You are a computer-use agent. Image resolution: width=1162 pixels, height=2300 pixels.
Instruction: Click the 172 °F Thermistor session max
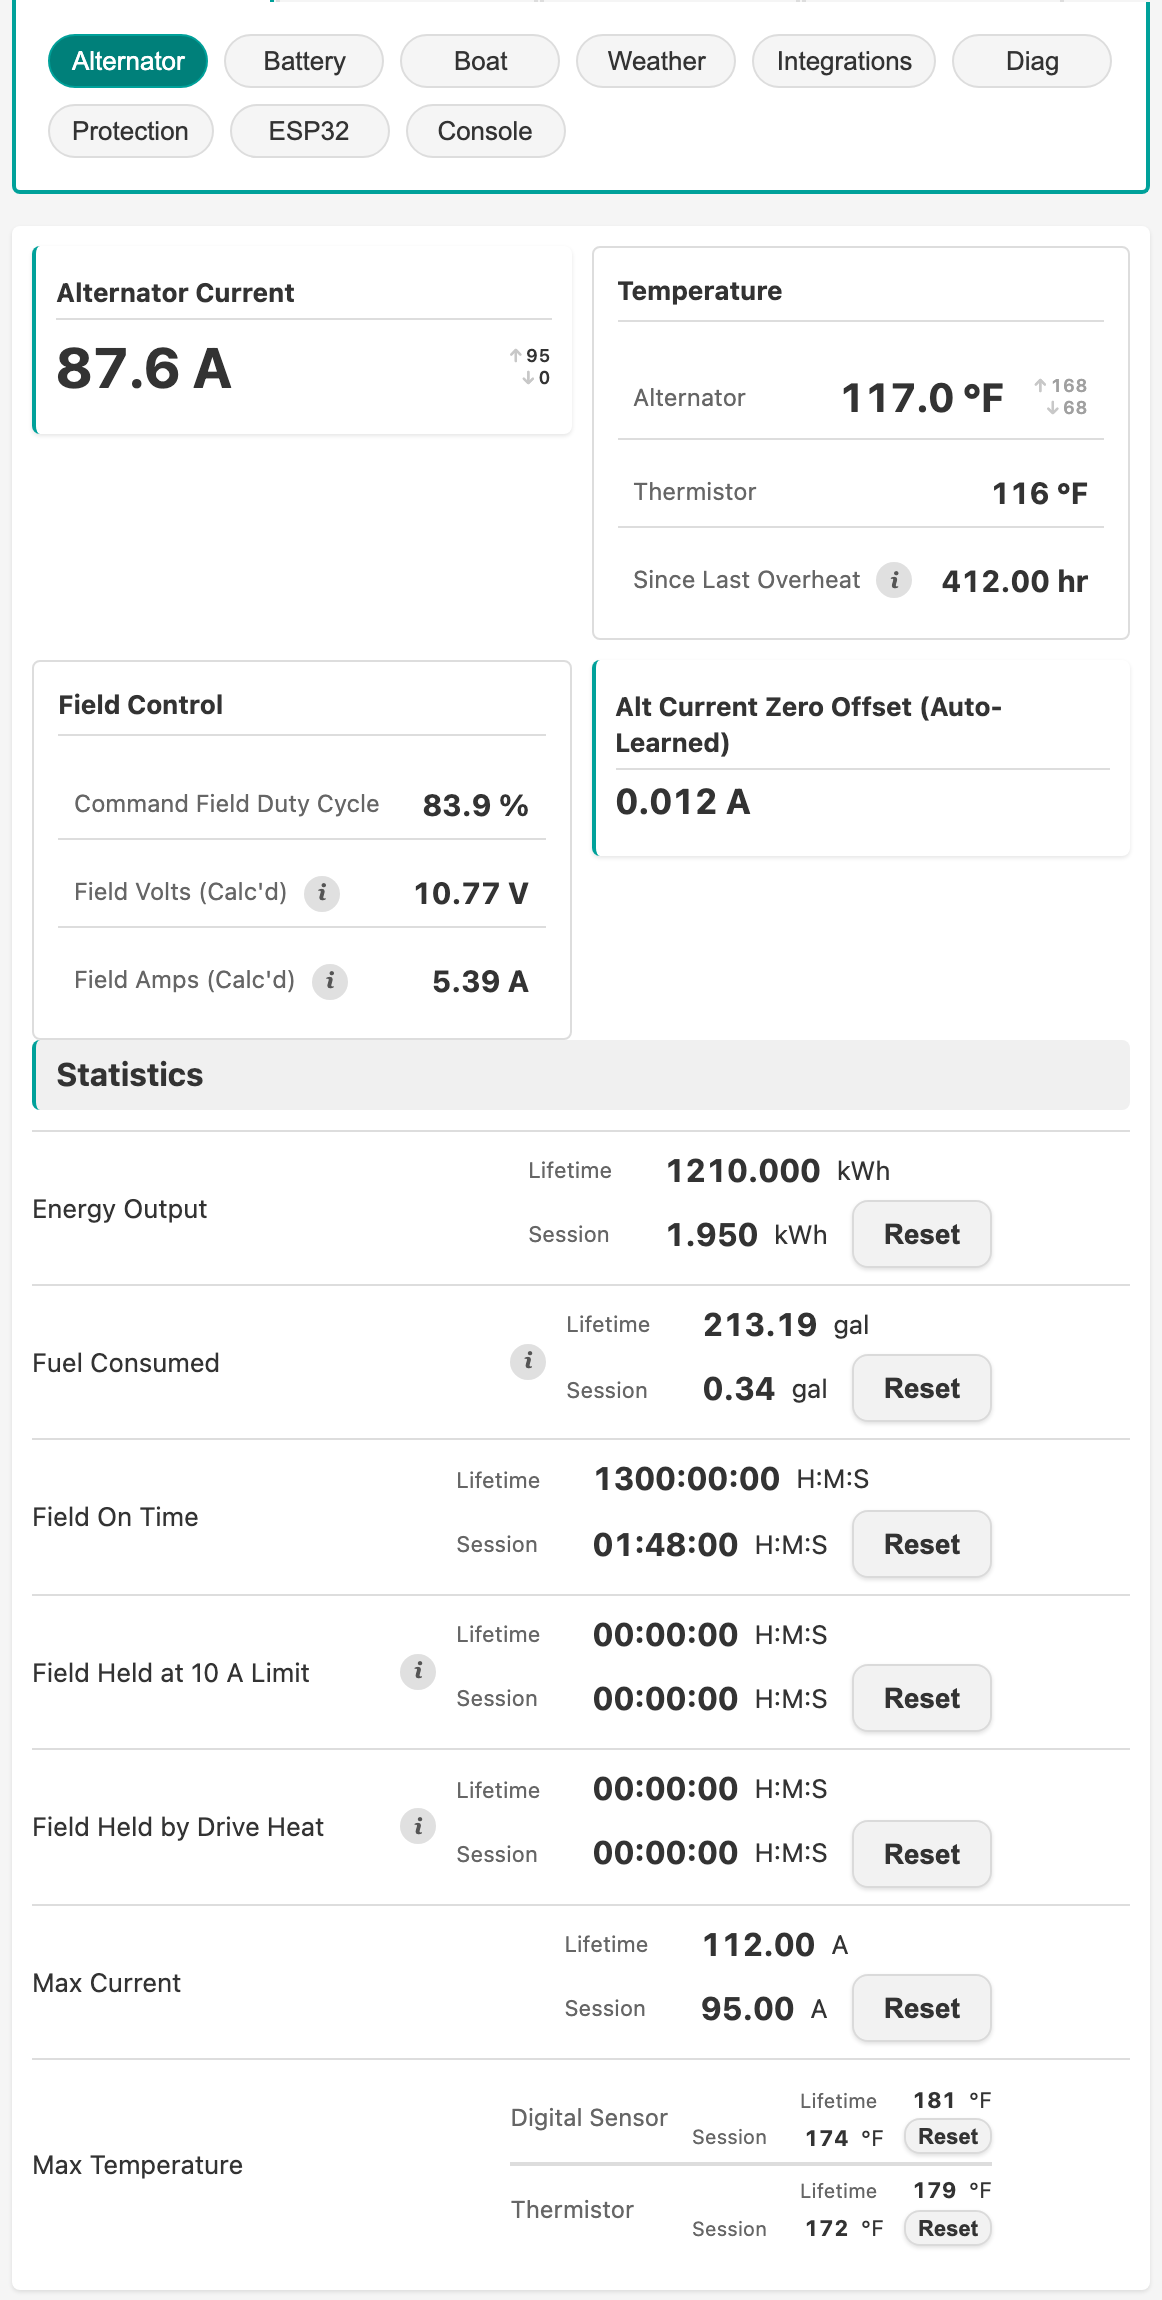click(x=844, y=2228)
